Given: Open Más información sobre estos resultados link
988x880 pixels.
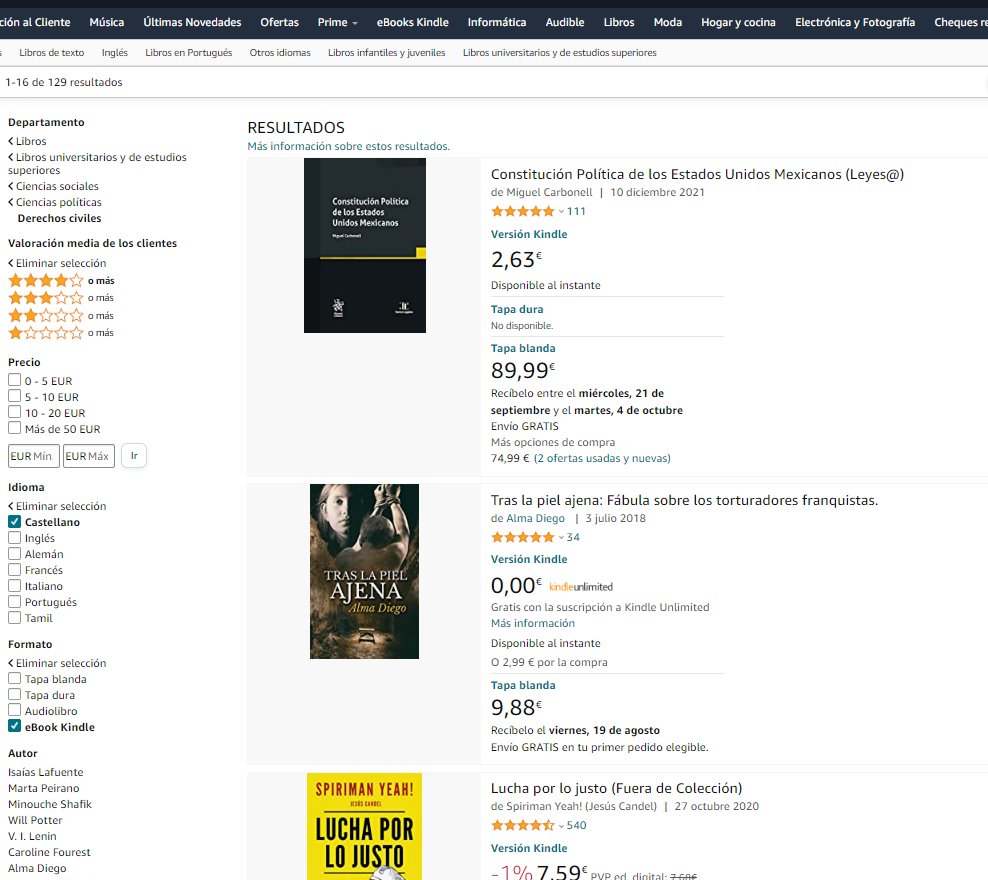Looking at the screenshot, I should pos(348,146).
